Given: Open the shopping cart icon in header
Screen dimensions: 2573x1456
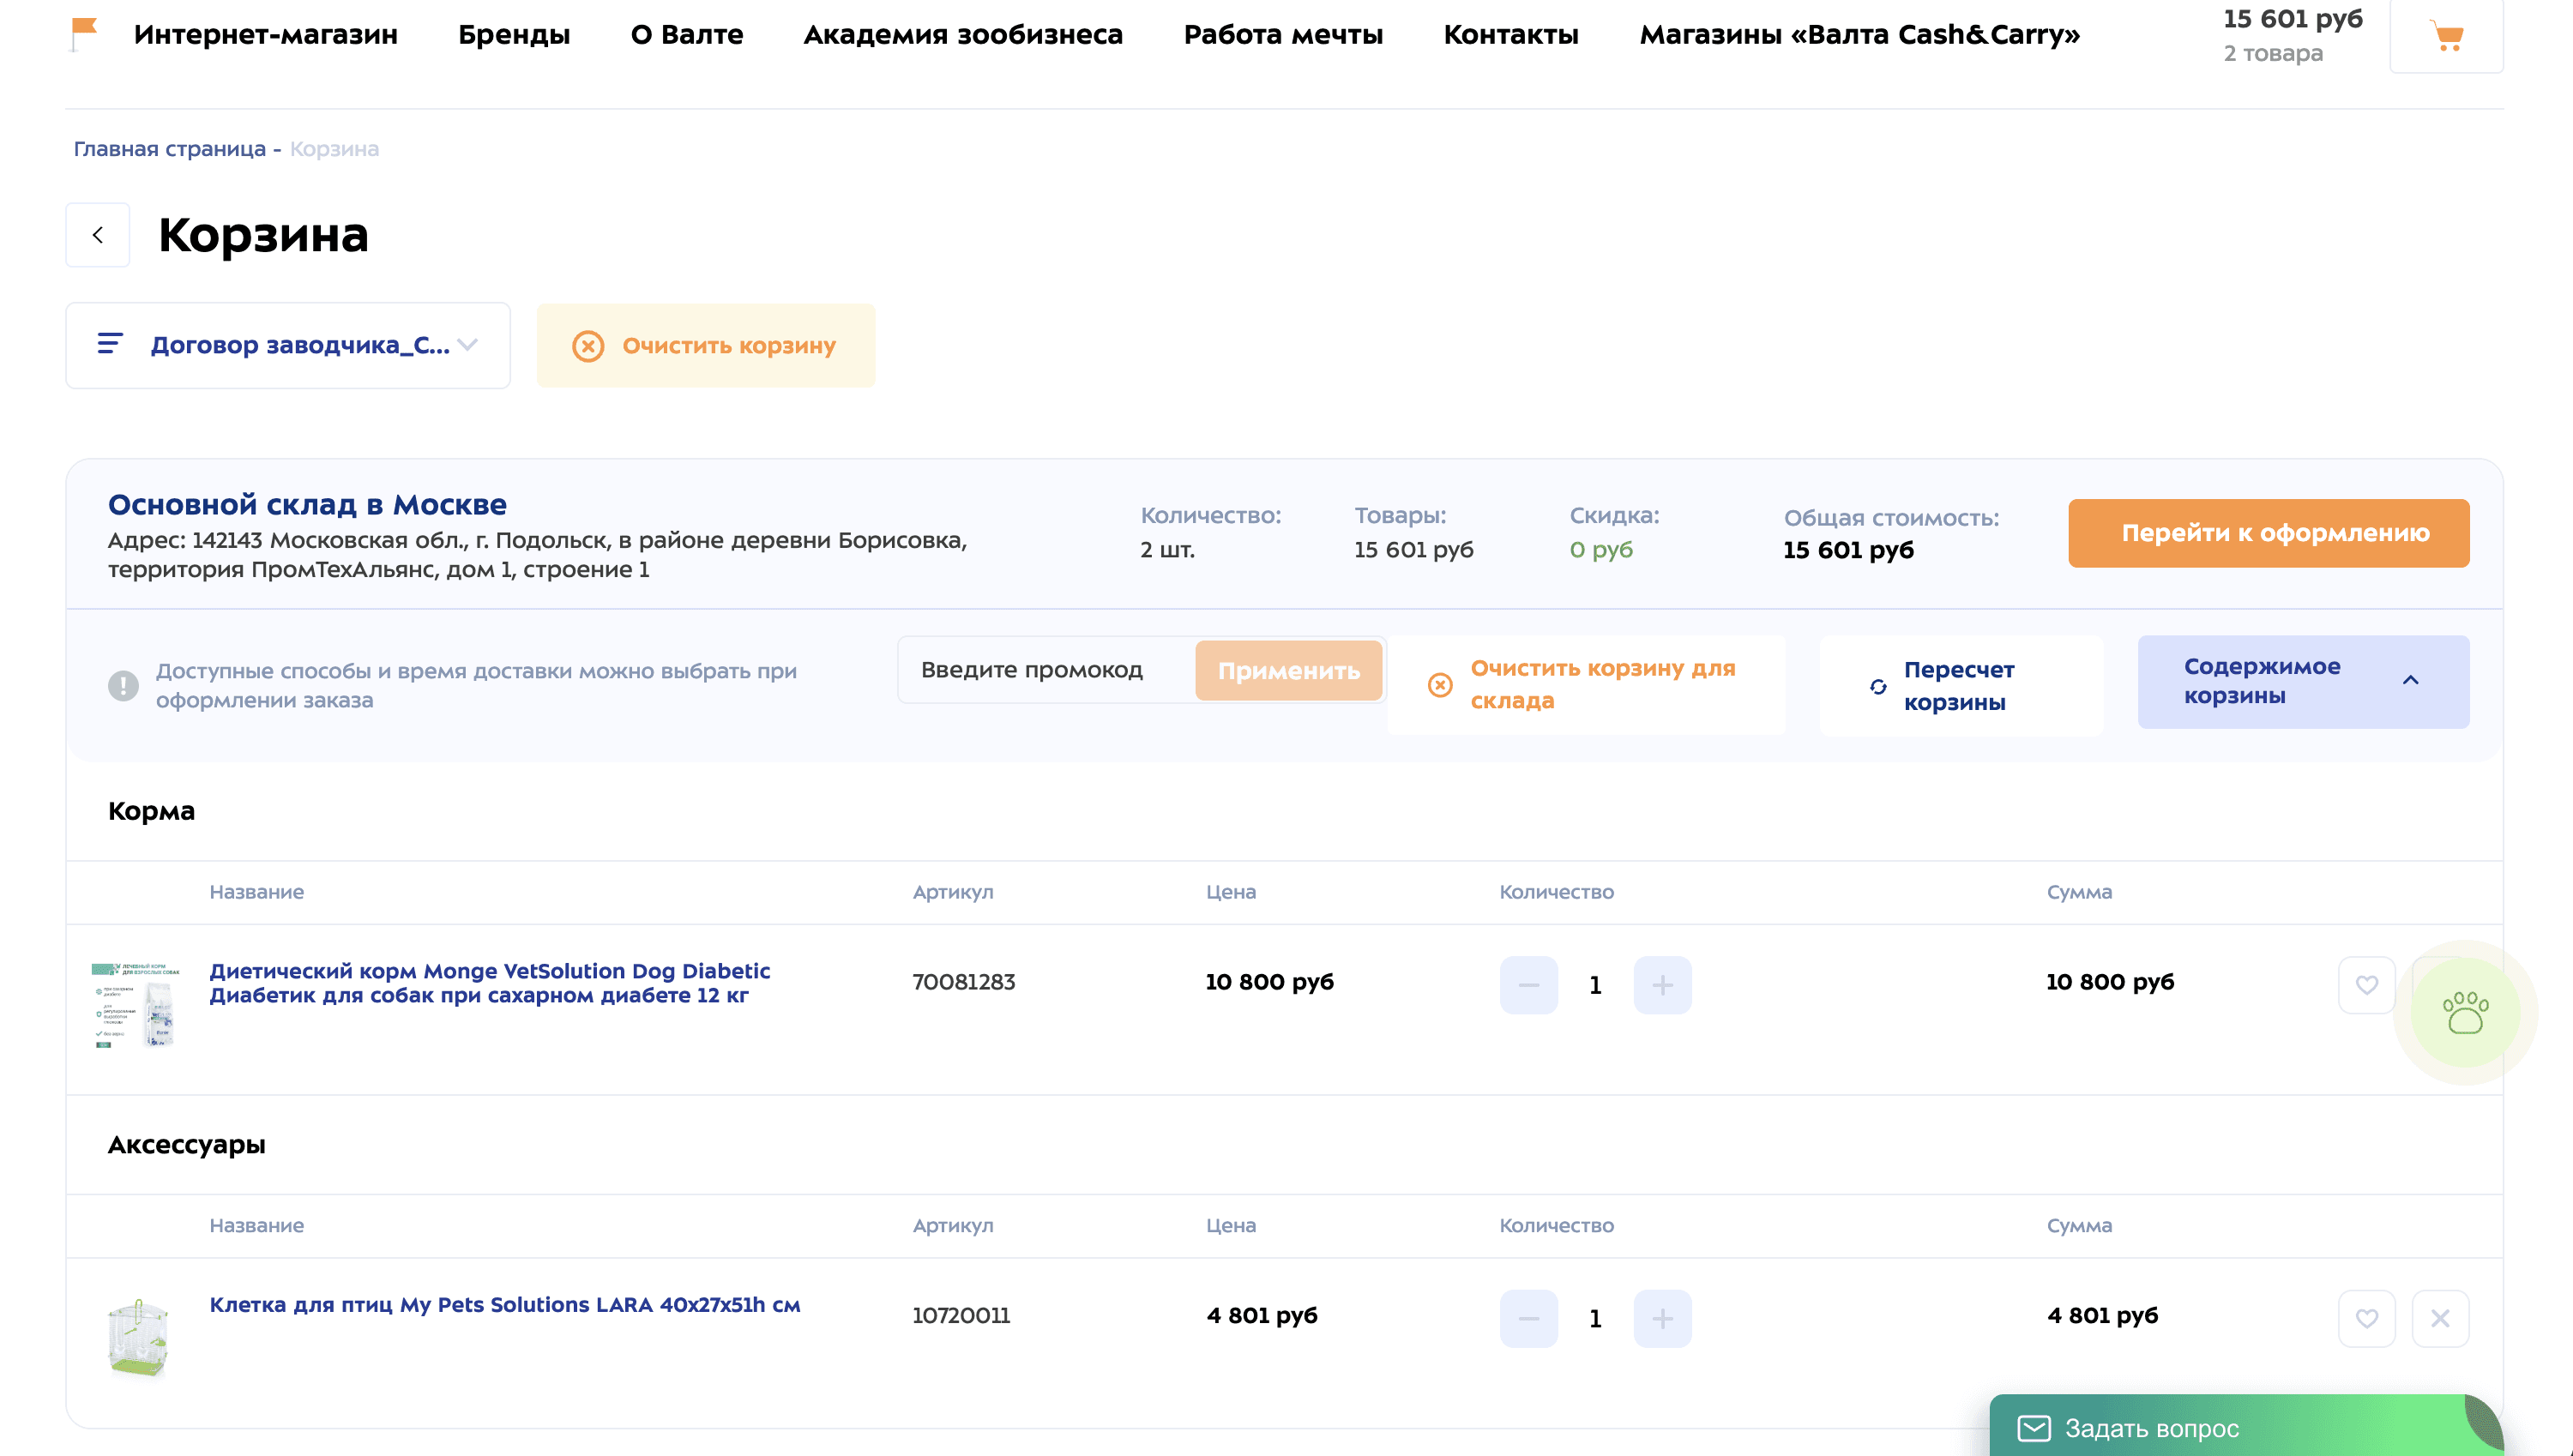Looking at the screenshot, I should [2446, 37].
